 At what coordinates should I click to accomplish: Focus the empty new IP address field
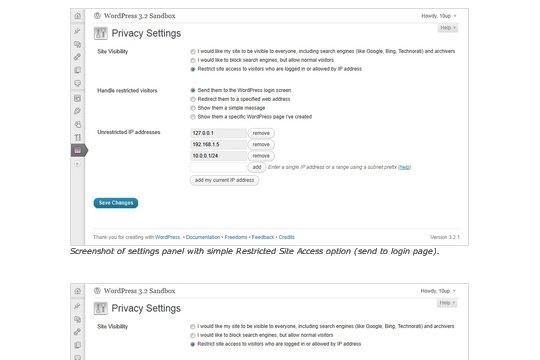218,167
